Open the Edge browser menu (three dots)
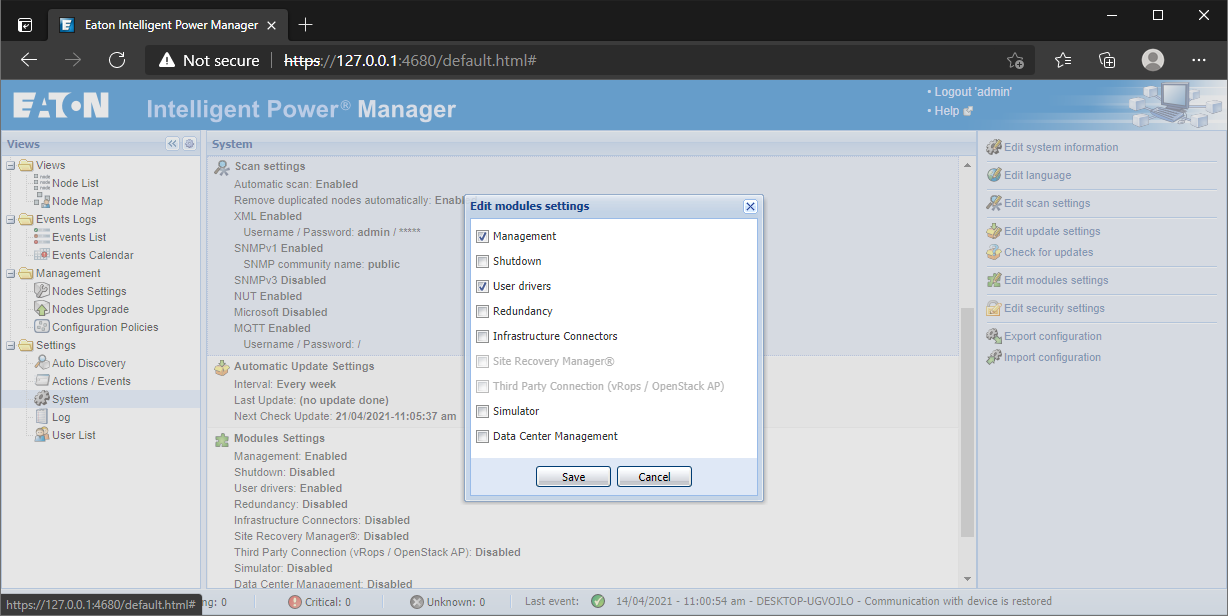 point(1199,60)
